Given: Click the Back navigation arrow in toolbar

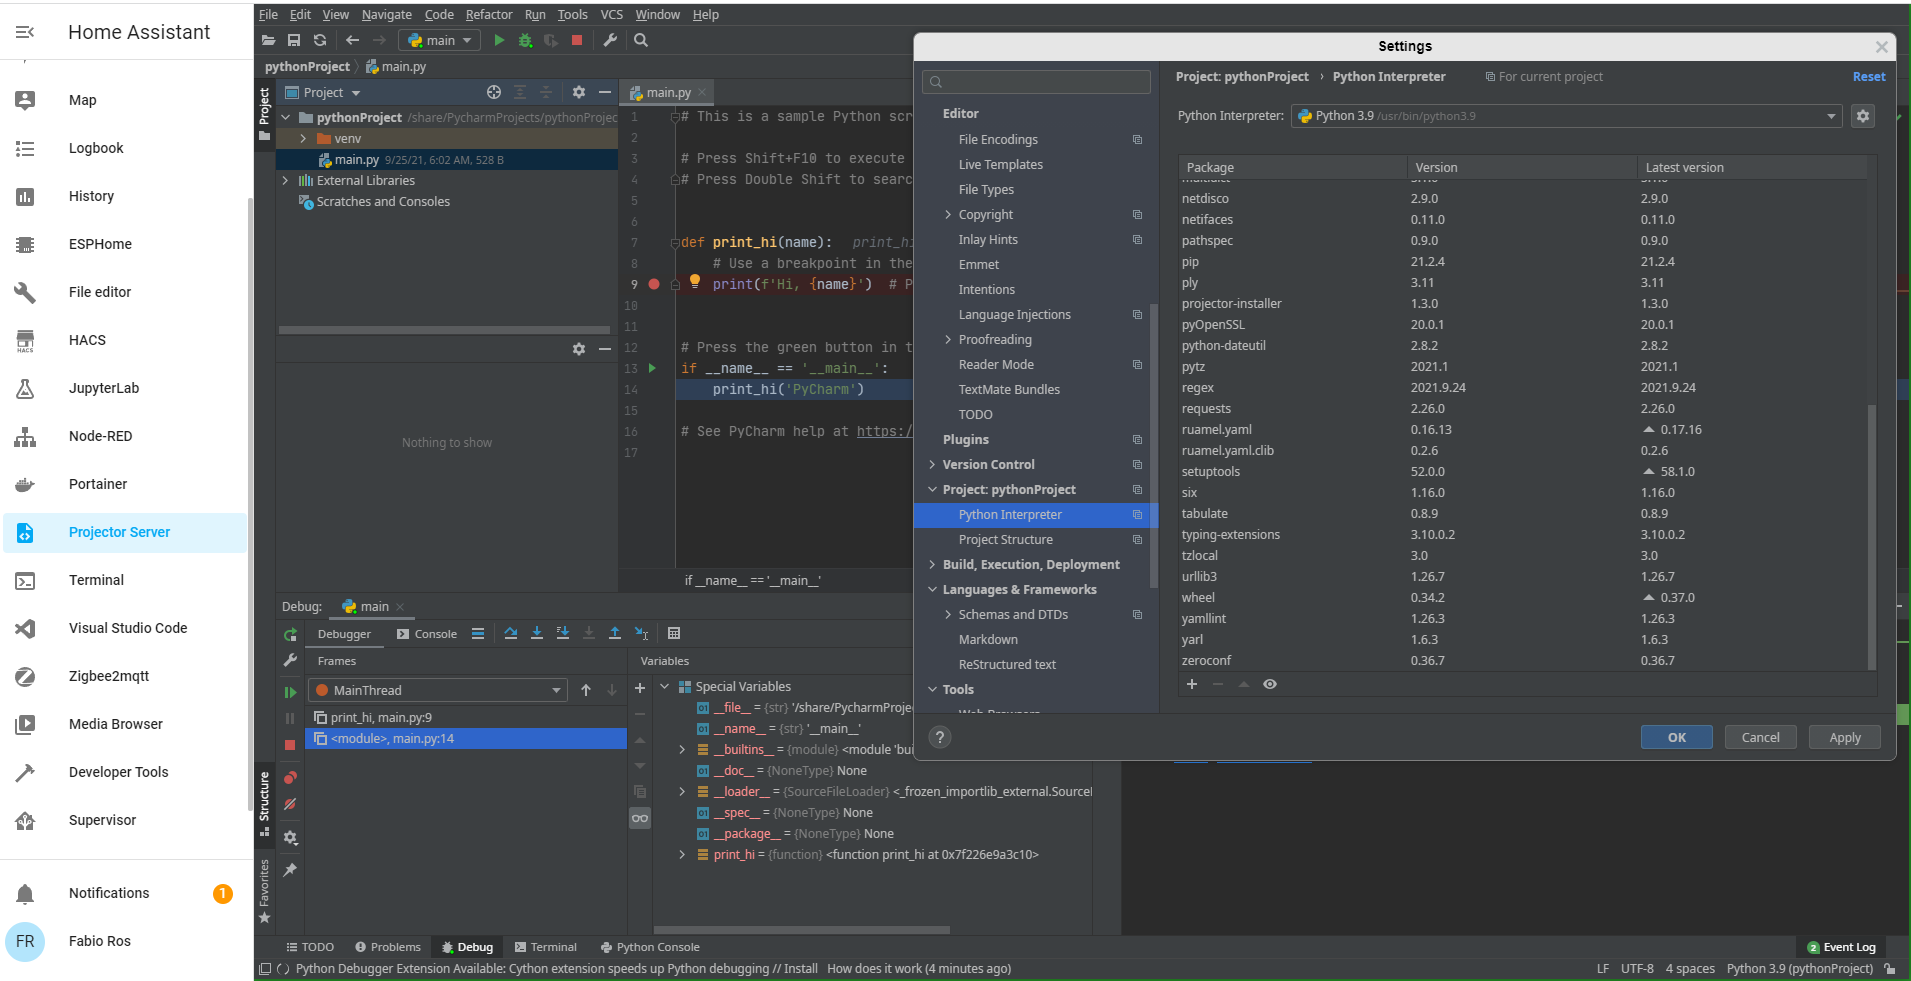Looking at the screenshot, I should (352, 40).
